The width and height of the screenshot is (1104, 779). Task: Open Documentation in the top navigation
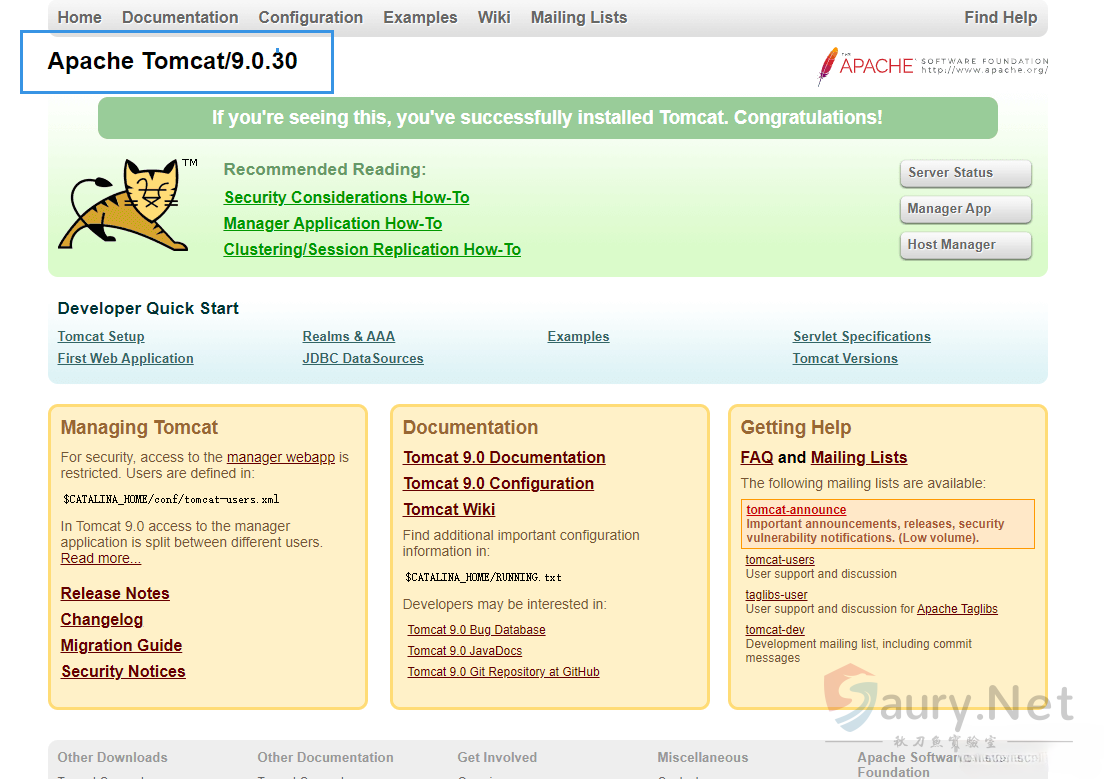tap(180, 17)
